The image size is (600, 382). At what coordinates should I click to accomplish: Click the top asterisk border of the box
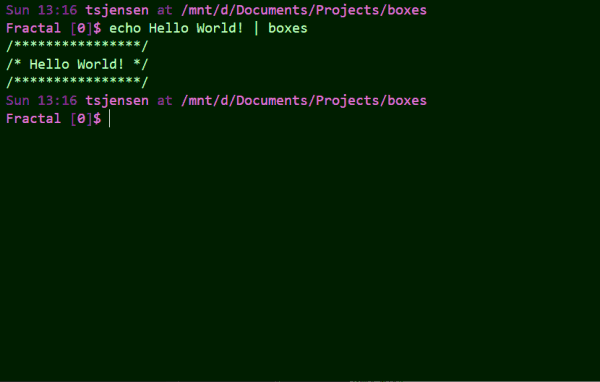[x=77, y=46]
